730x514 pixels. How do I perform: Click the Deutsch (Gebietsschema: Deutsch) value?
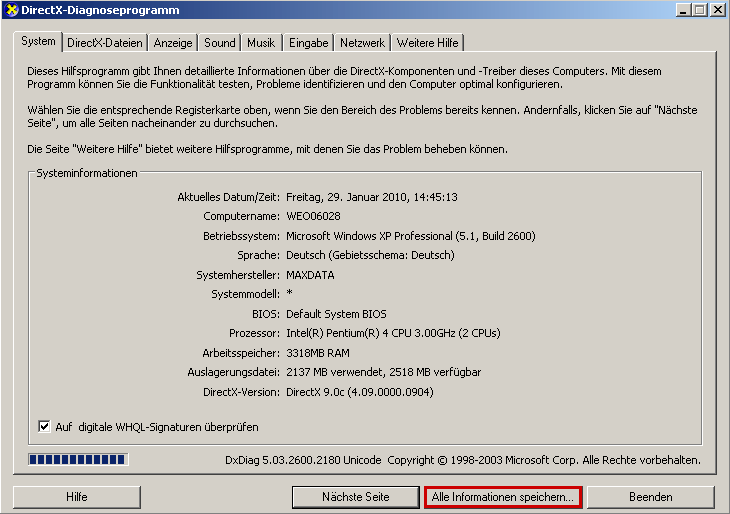pos(370,255)
